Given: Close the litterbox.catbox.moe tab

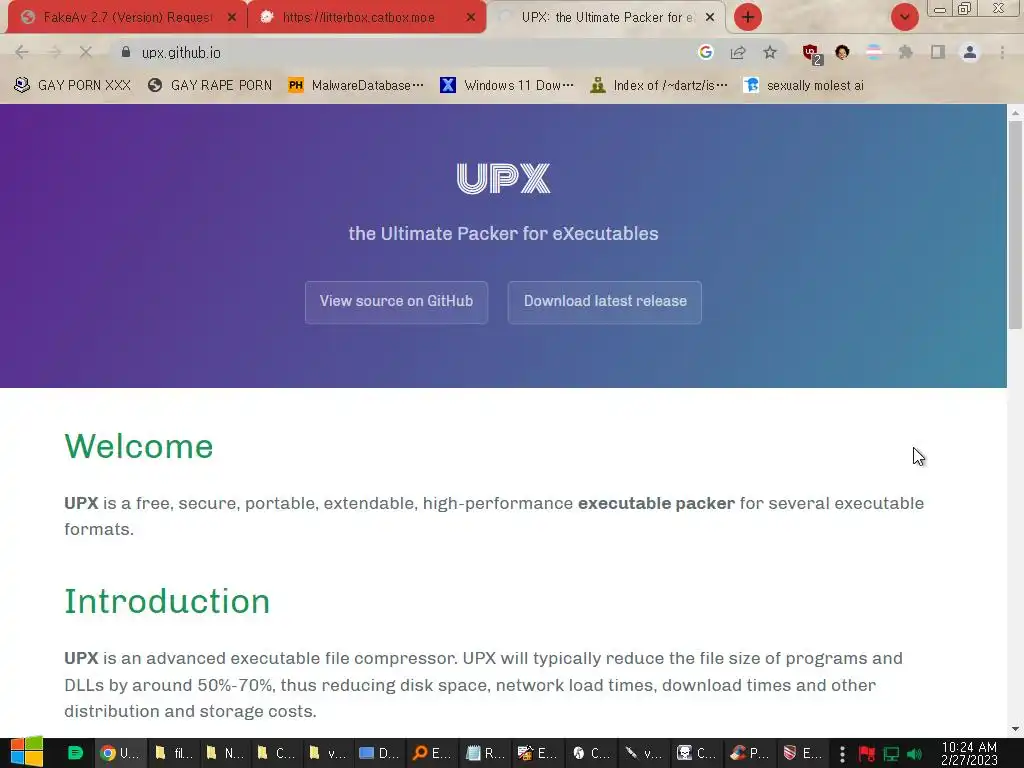Looking at the screenshot, I should click(x=470, y=17).
